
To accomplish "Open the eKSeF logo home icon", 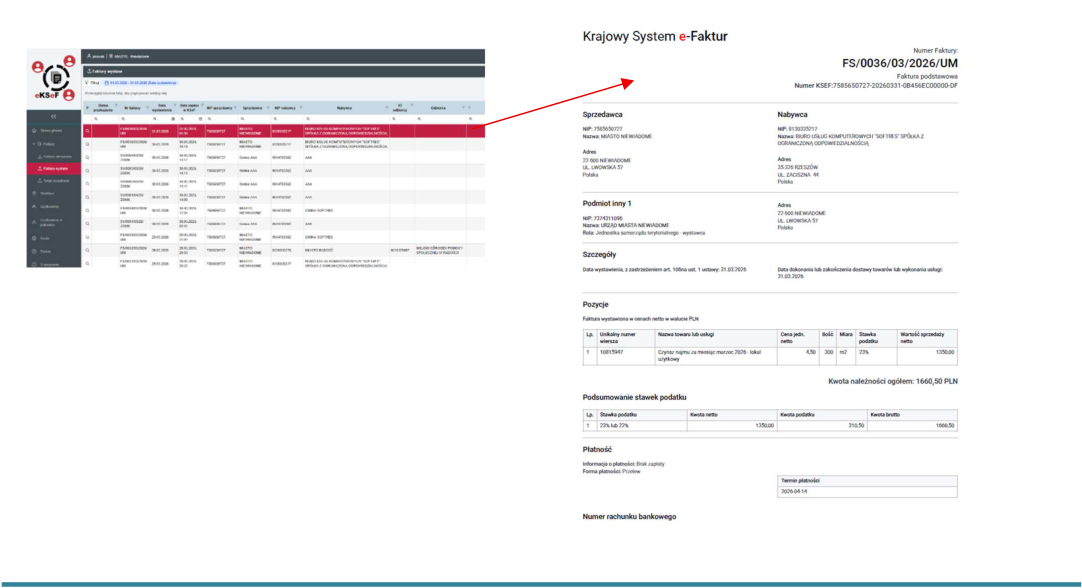I will coord(55,78).
